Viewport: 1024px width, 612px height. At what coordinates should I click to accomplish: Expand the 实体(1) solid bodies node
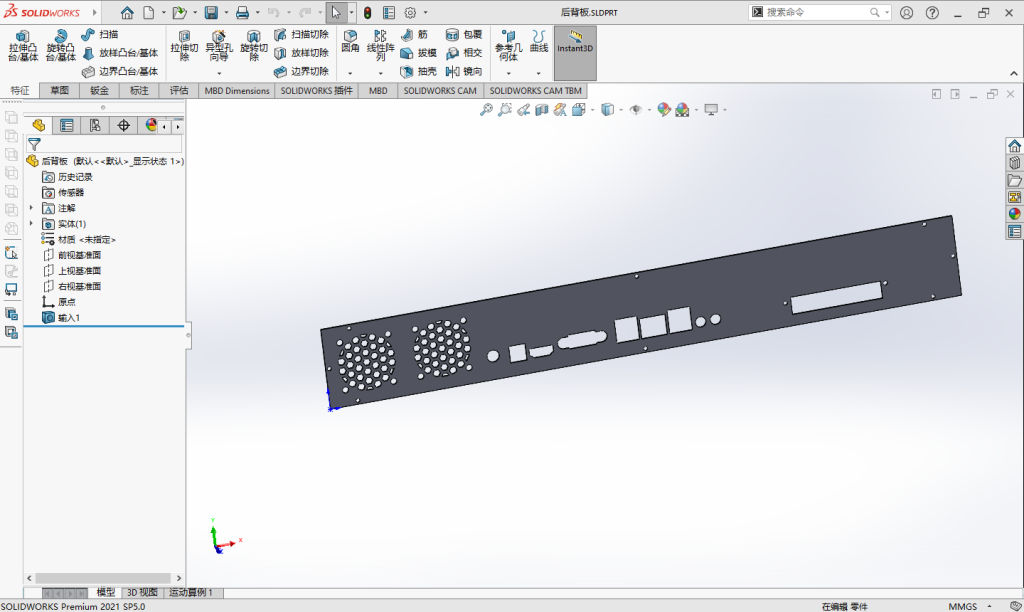pyautogui.click(x=32, y=224)
